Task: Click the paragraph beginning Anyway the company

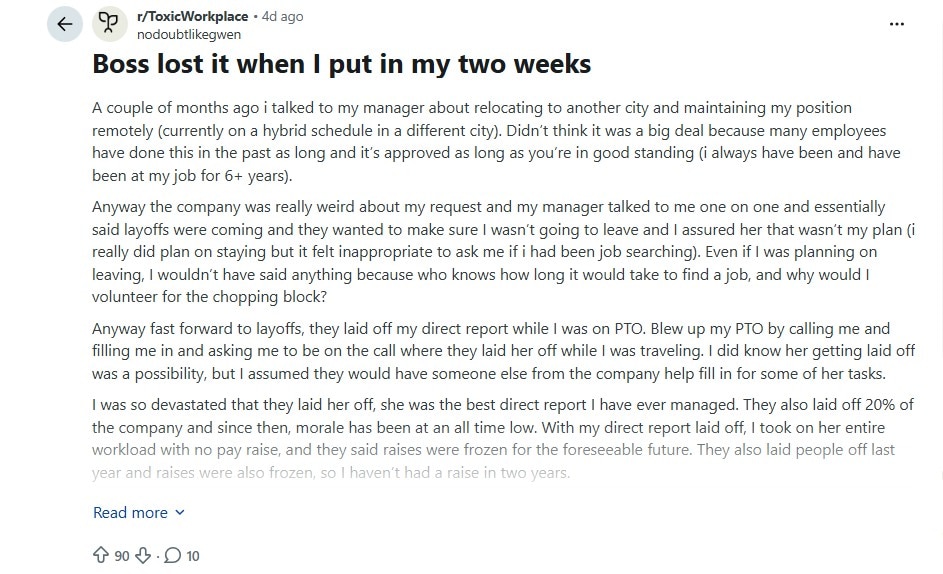Action: click(503, 252)
